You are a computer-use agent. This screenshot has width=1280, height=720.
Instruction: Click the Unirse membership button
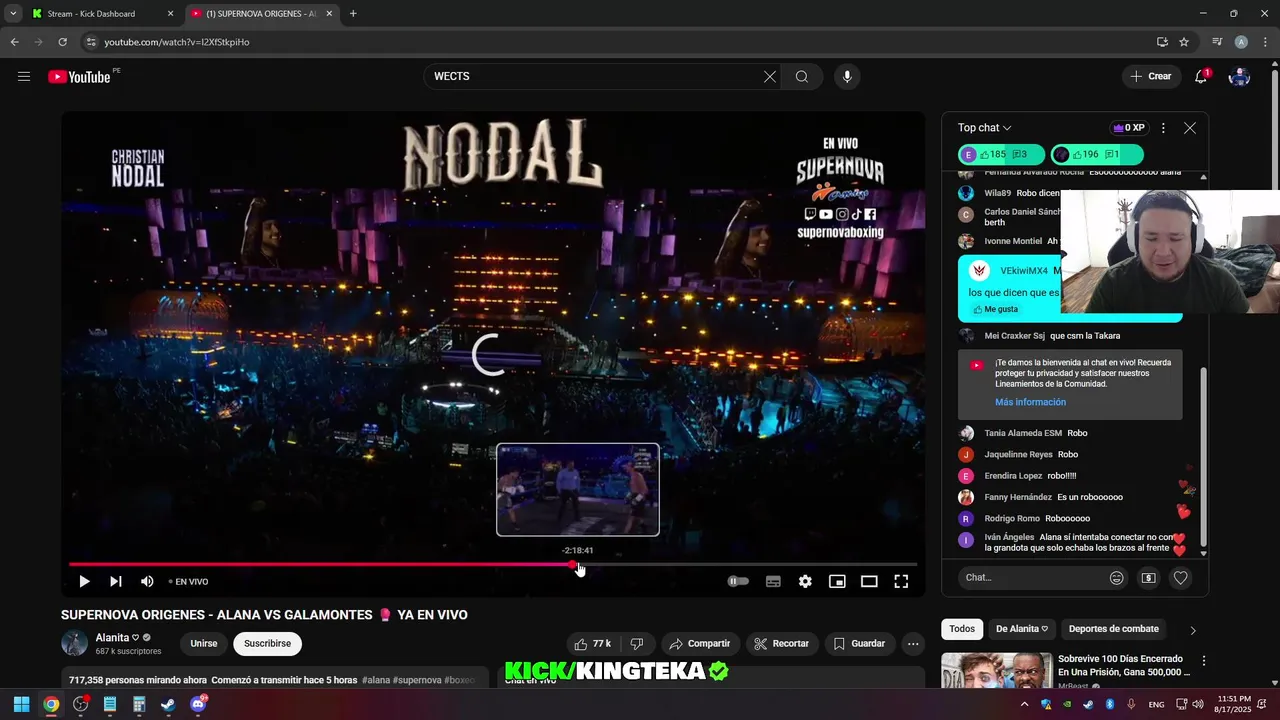click(204, 643)
